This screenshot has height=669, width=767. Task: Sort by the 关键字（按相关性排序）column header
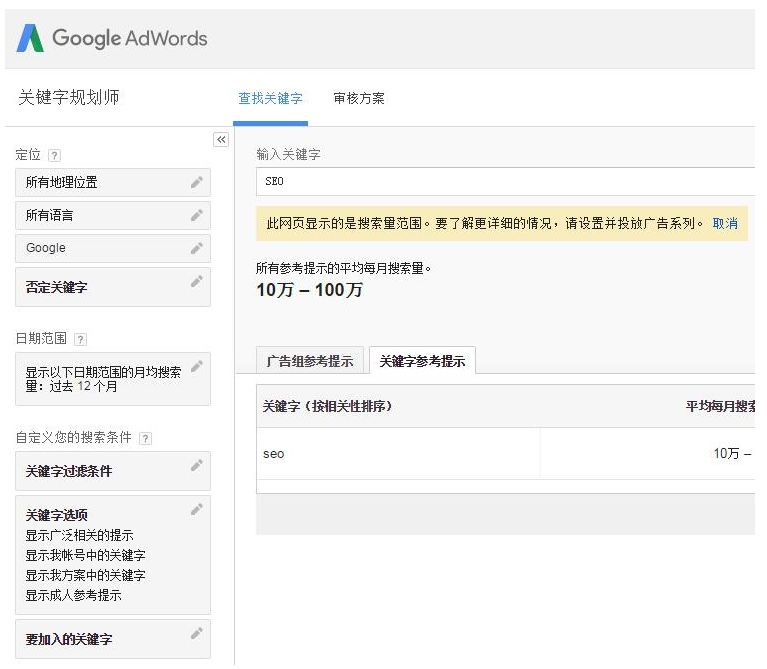327,406
